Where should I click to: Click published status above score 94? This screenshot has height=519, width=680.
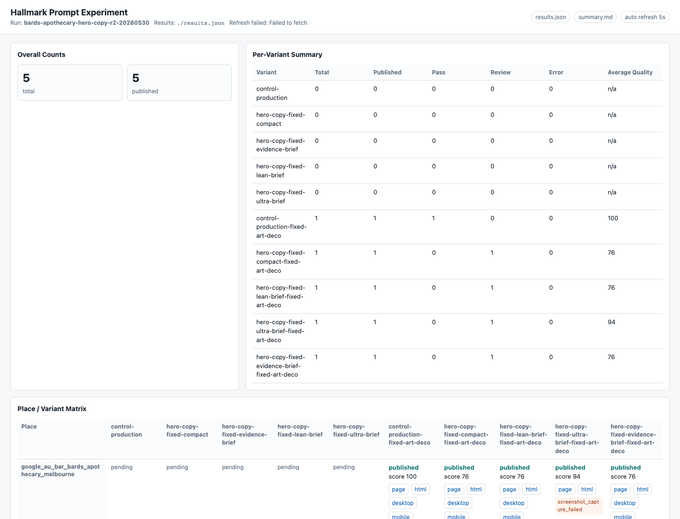point(570,467)
